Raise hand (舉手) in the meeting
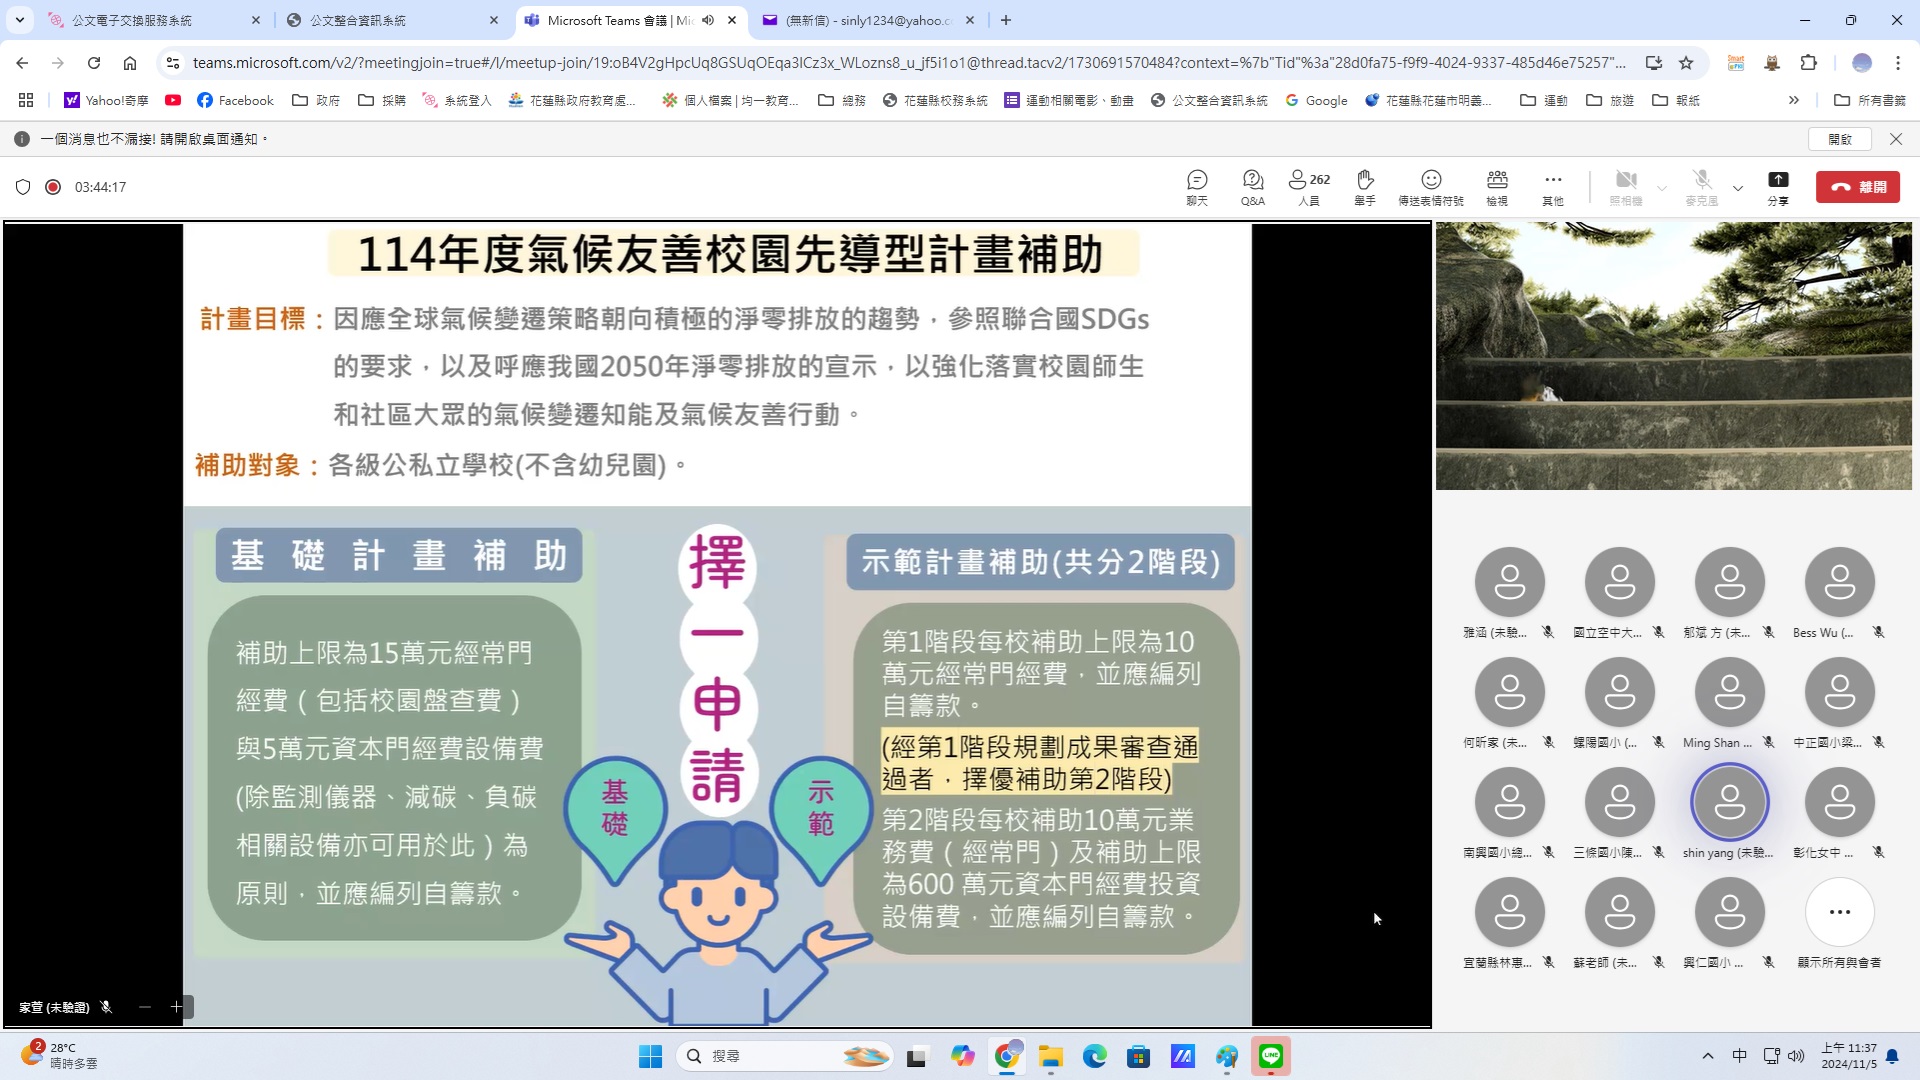Image resolution: width=1920 pixels, height=1080 pixels. pos(1365,186)
